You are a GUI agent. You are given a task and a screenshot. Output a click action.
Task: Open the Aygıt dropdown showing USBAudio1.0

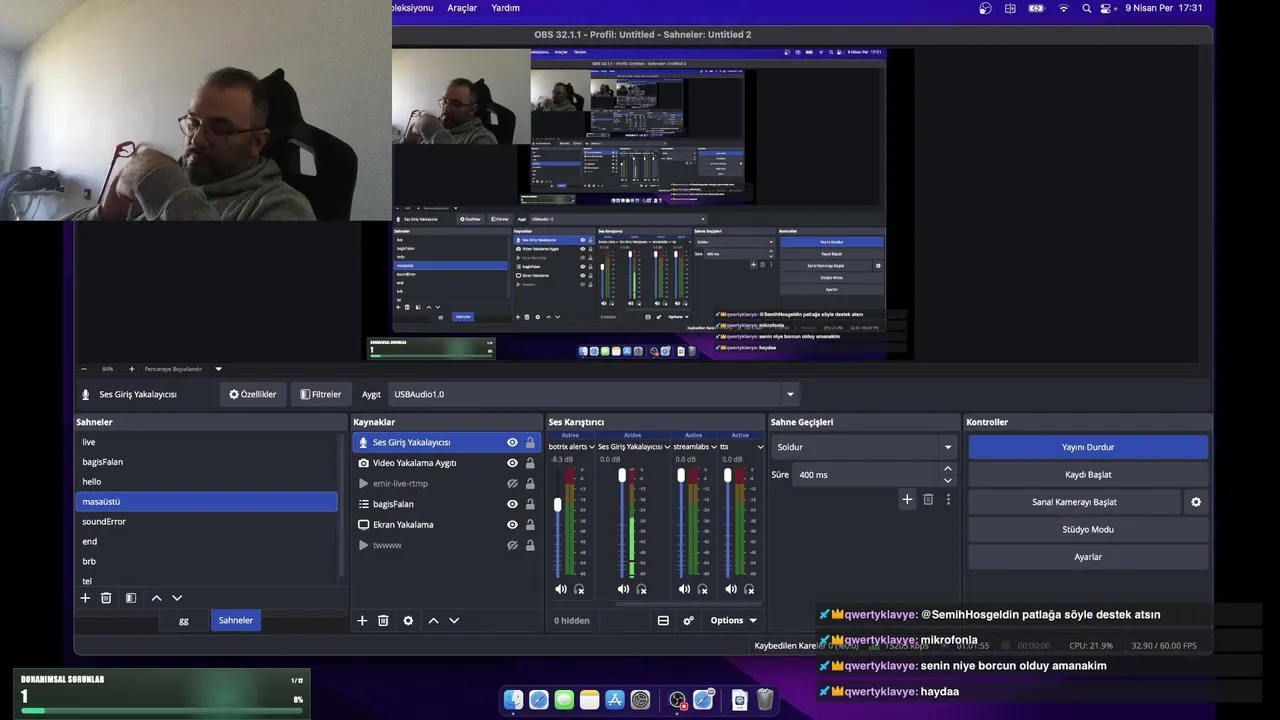tap(594, 394)
